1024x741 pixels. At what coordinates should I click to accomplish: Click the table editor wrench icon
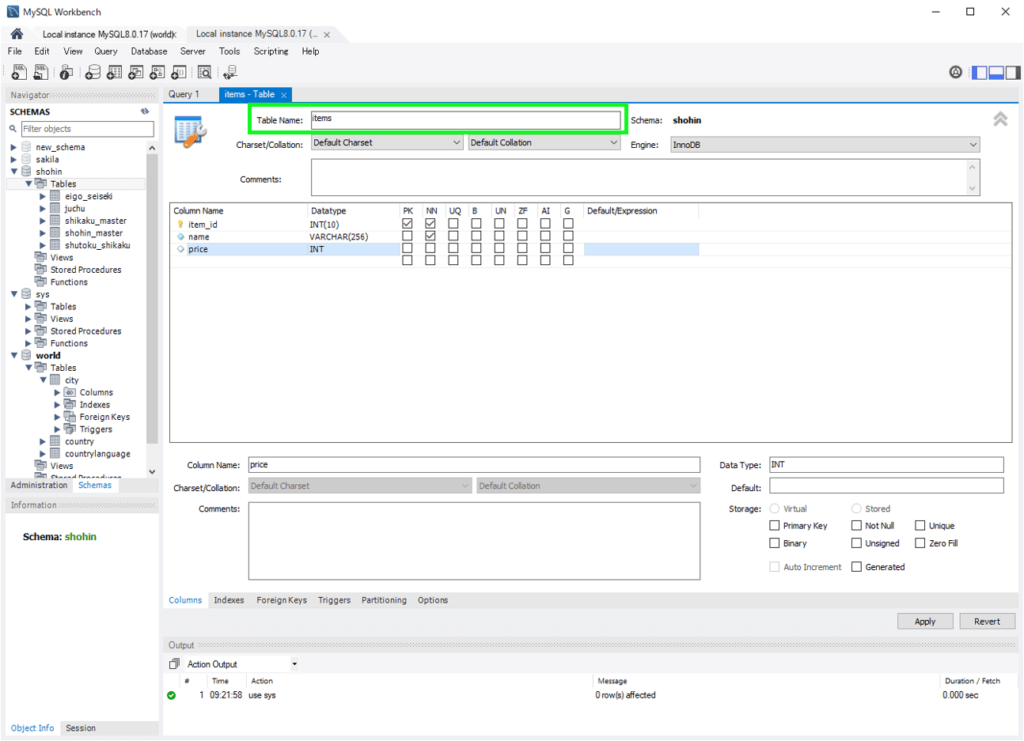[x=190, y=131]
